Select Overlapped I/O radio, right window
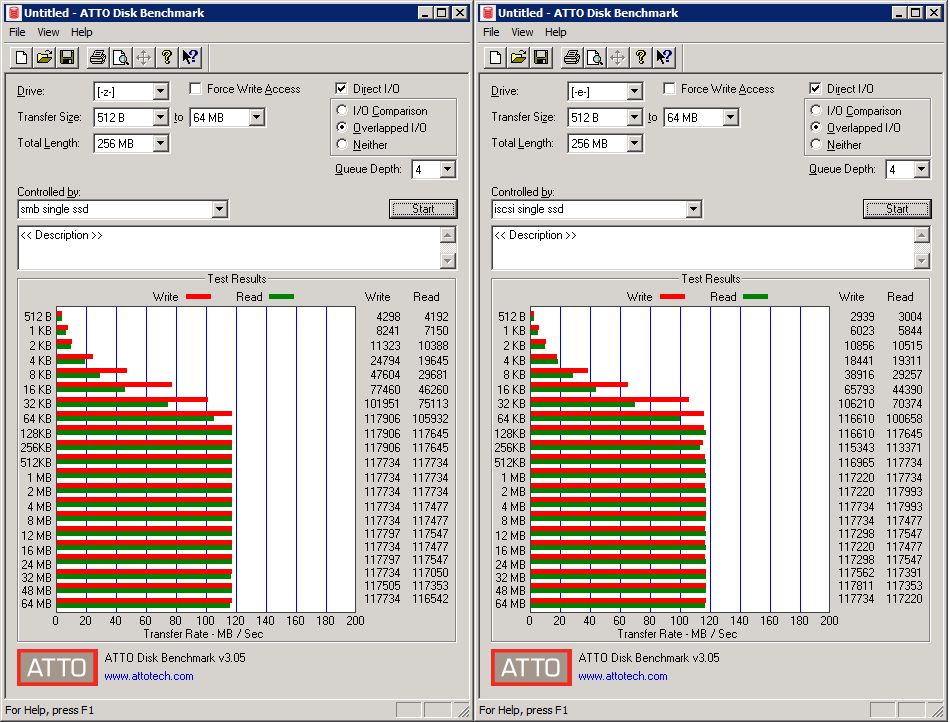The height and width of the screenshot is (722, 950). tap(815, 127)
